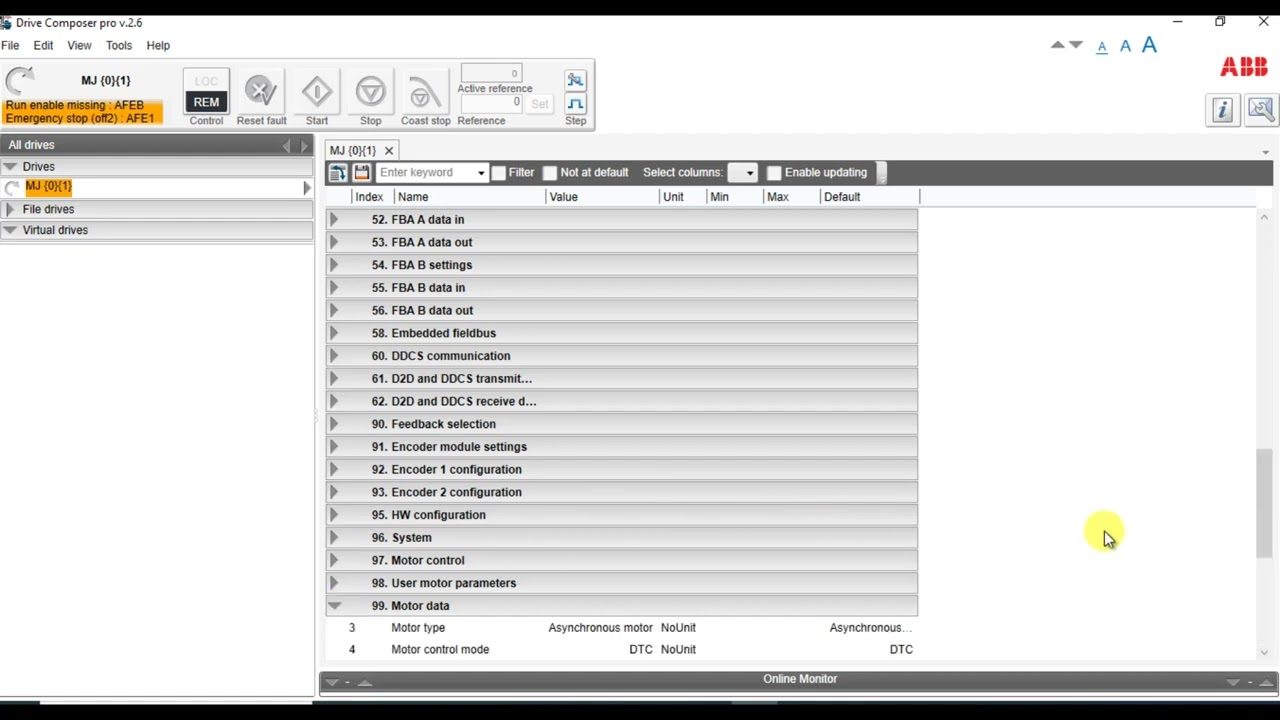1280x720 pixels.
Task: Select smallest font size A
Action: pos(1102,47)
